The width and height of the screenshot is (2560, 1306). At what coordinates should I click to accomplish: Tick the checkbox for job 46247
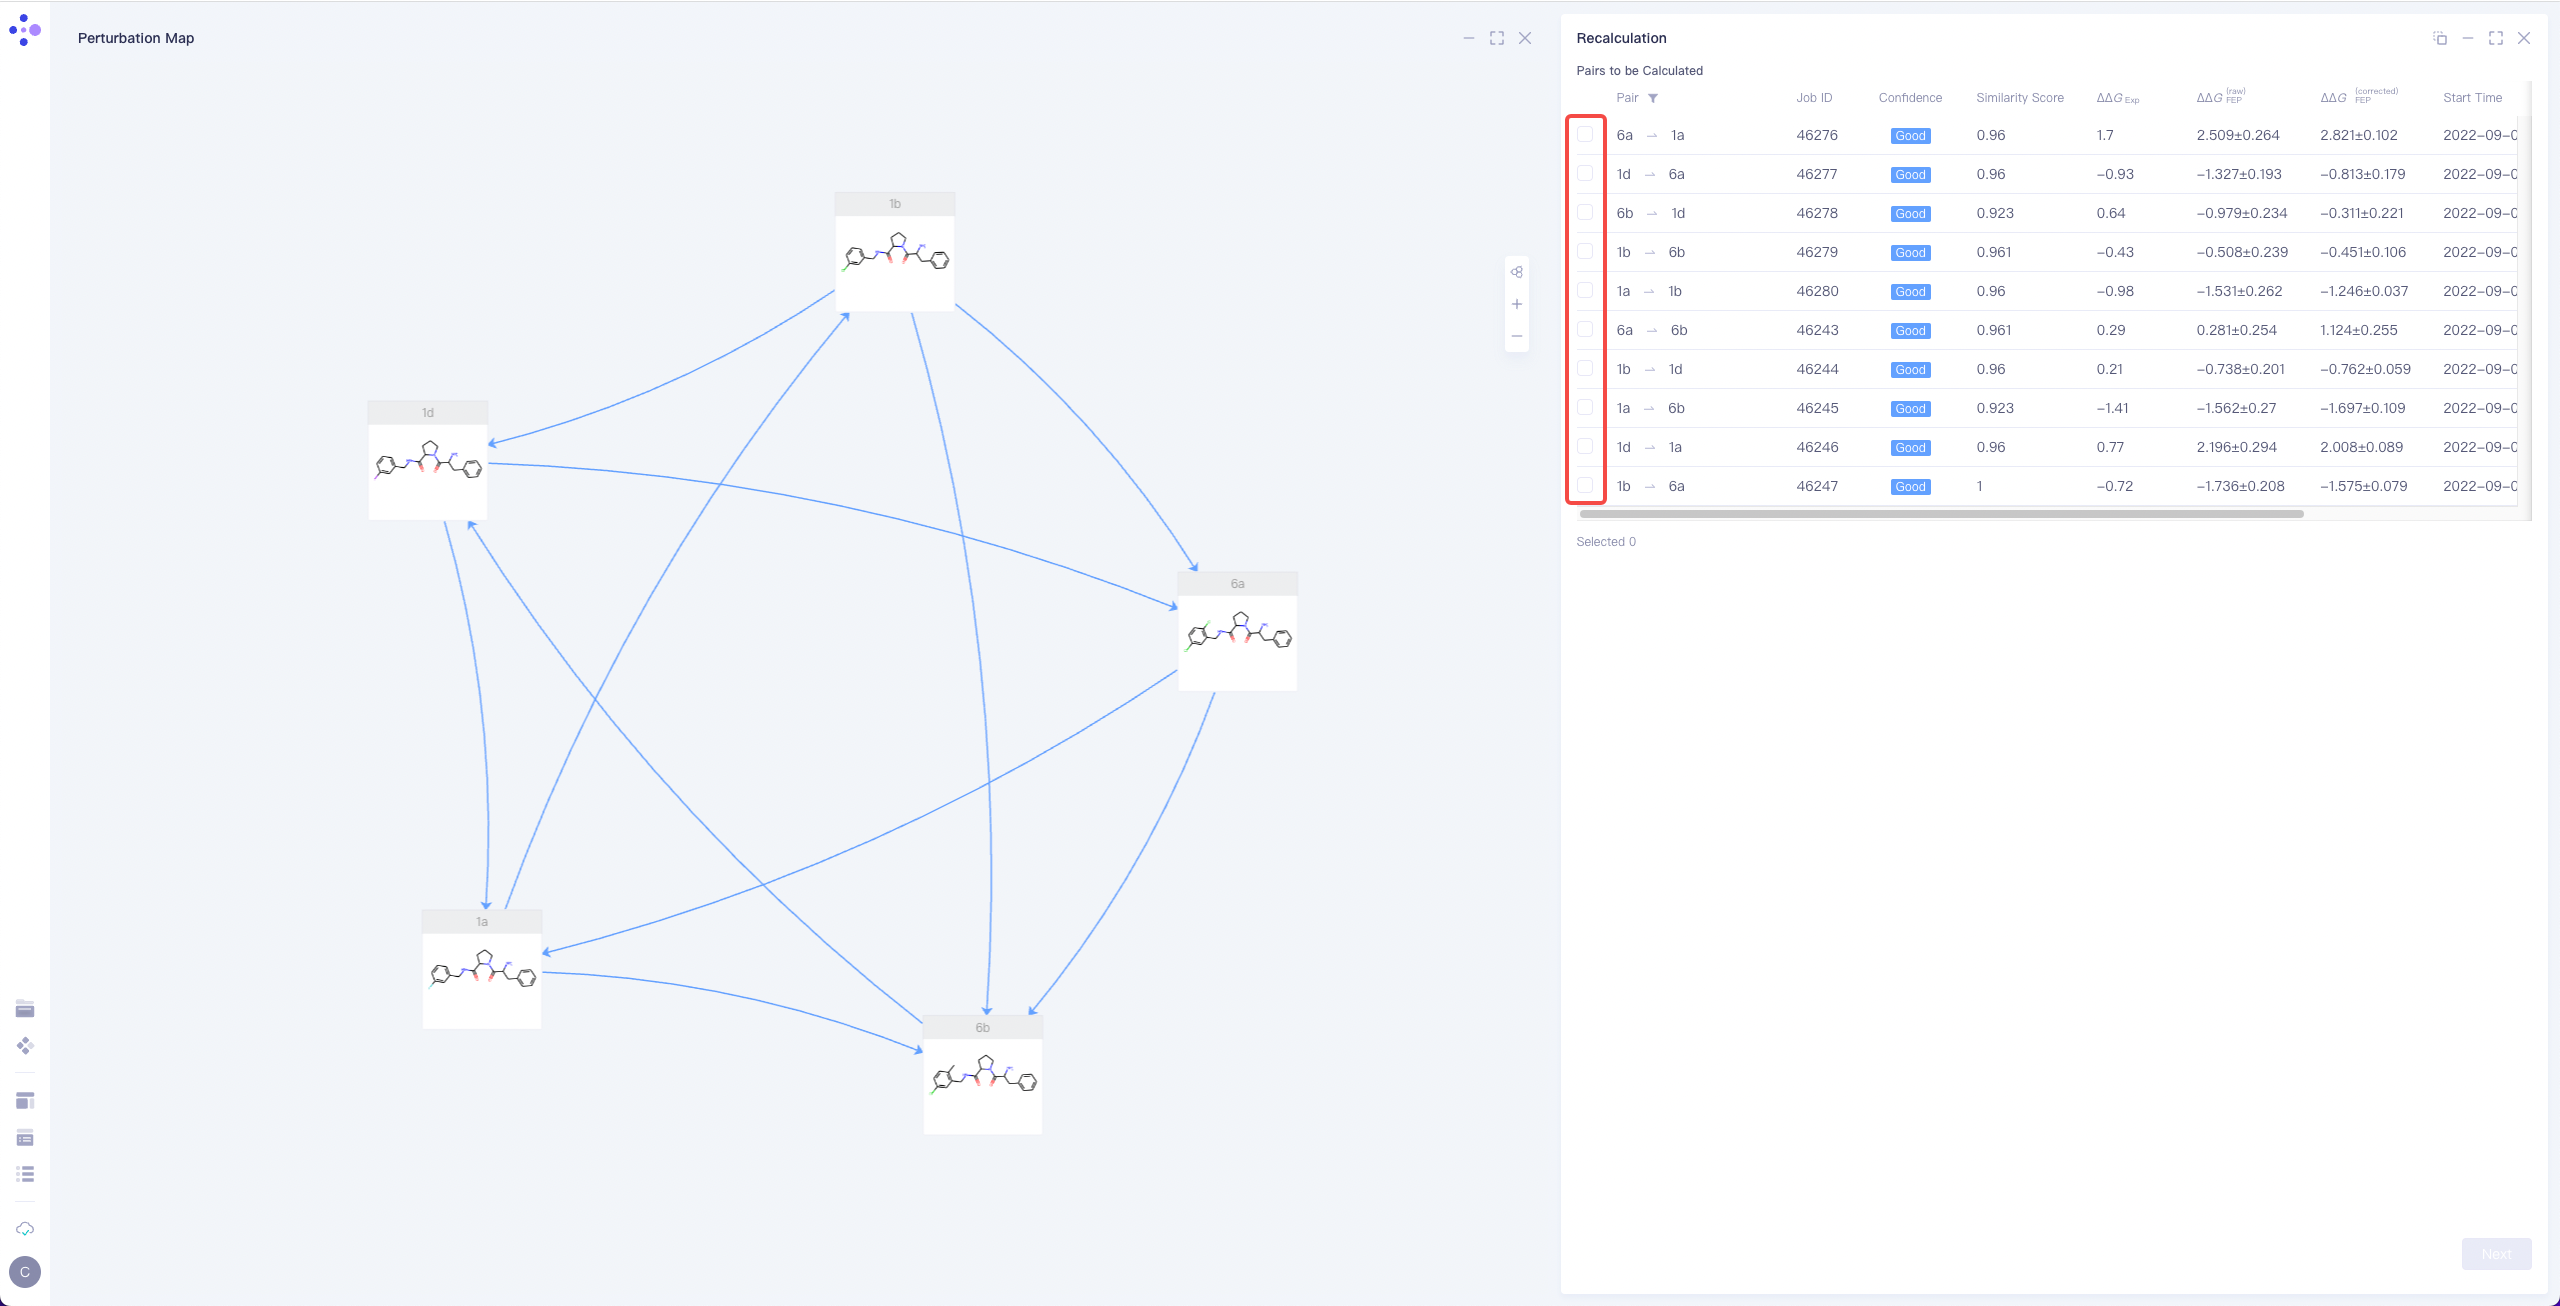1585,485
